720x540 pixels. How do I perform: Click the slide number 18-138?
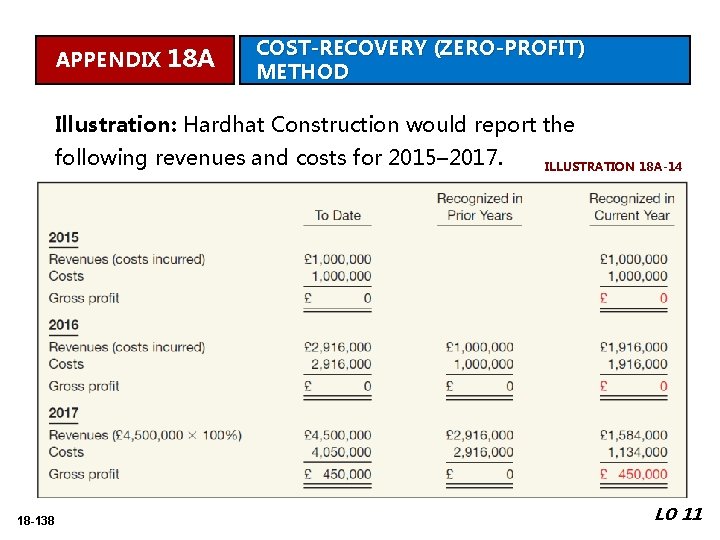[36, 521]
